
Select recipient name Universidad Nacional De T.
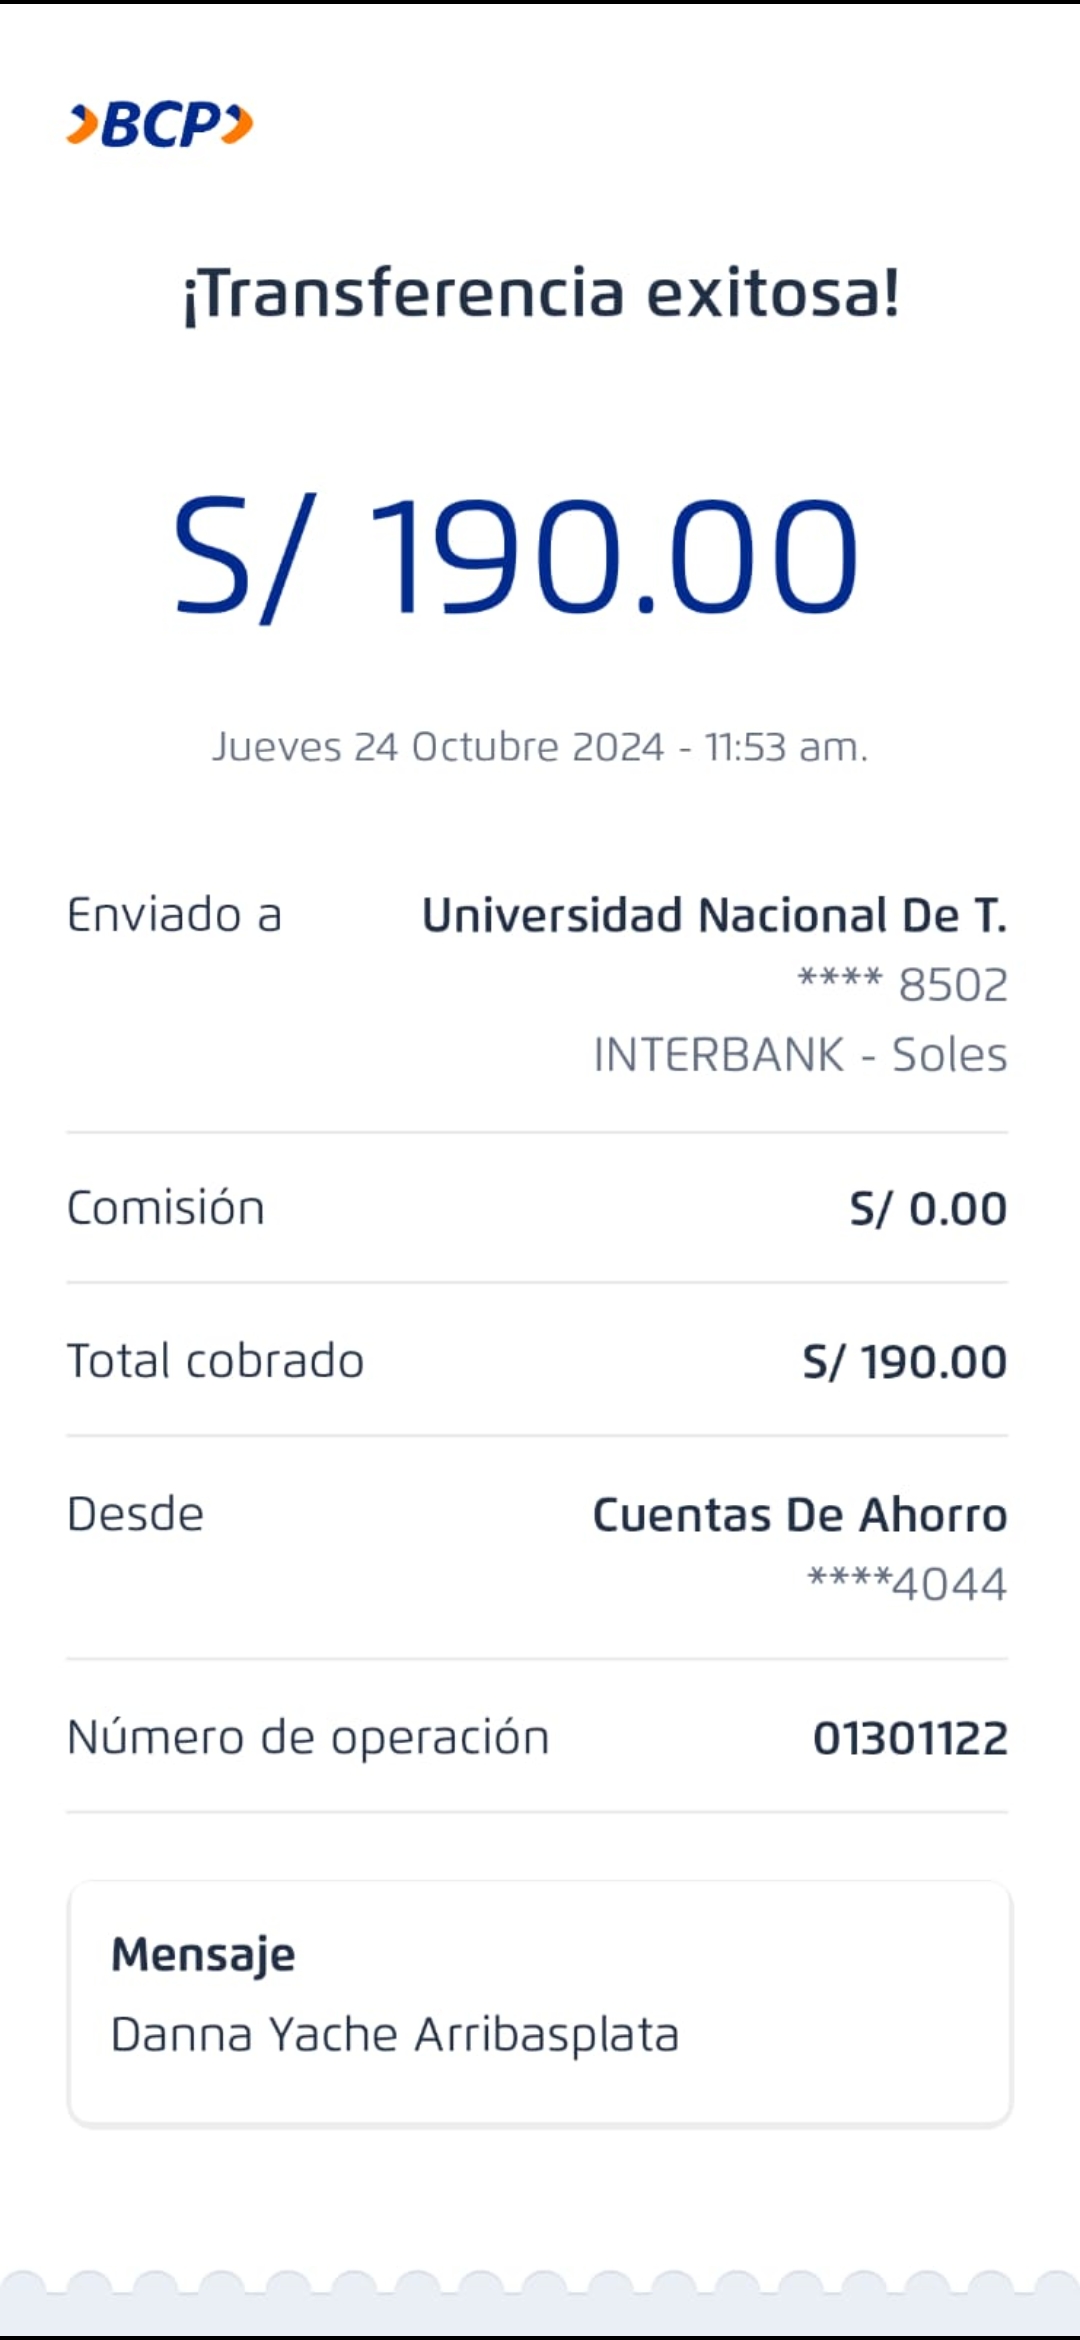tap(714, 915)
